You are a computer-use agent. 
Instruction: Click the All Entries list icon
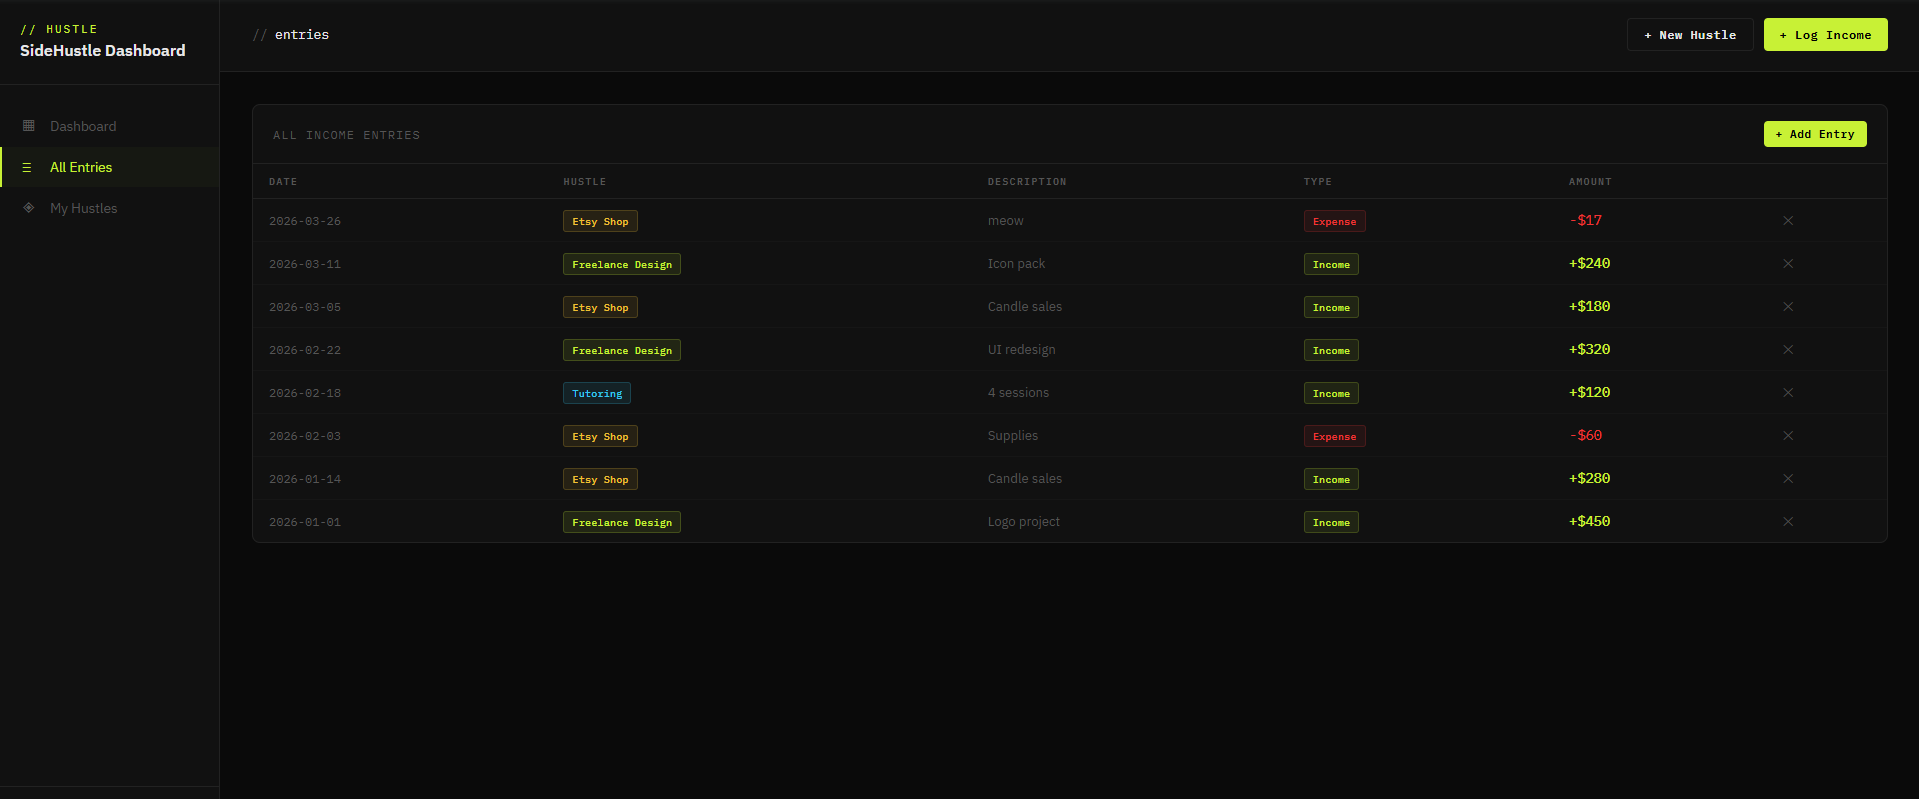[x=27, y=167]
